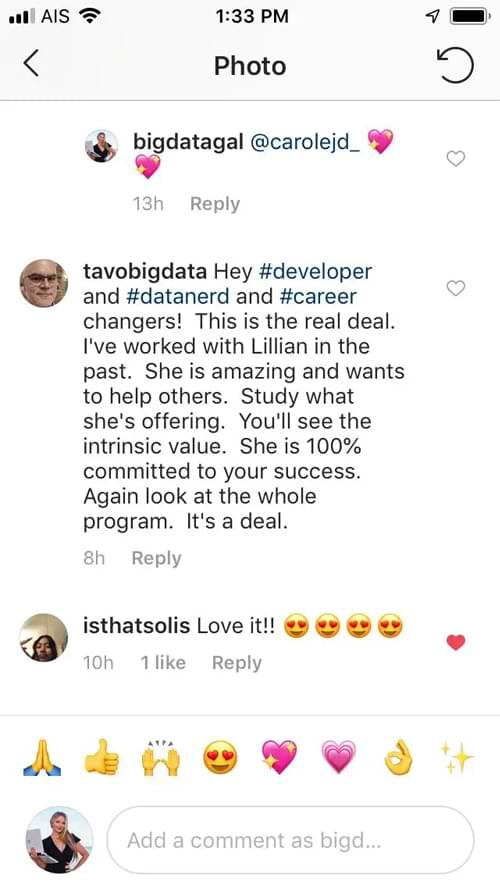Tap the Add a comment field
The height and width of the screenshot is (887, 500).
point(290,840)
